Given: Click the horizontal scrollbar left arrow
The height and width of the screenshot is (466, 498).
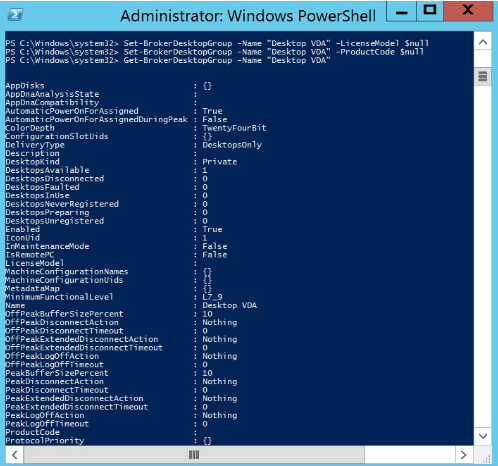Looking at the screenshot, I should click(15, 455).
